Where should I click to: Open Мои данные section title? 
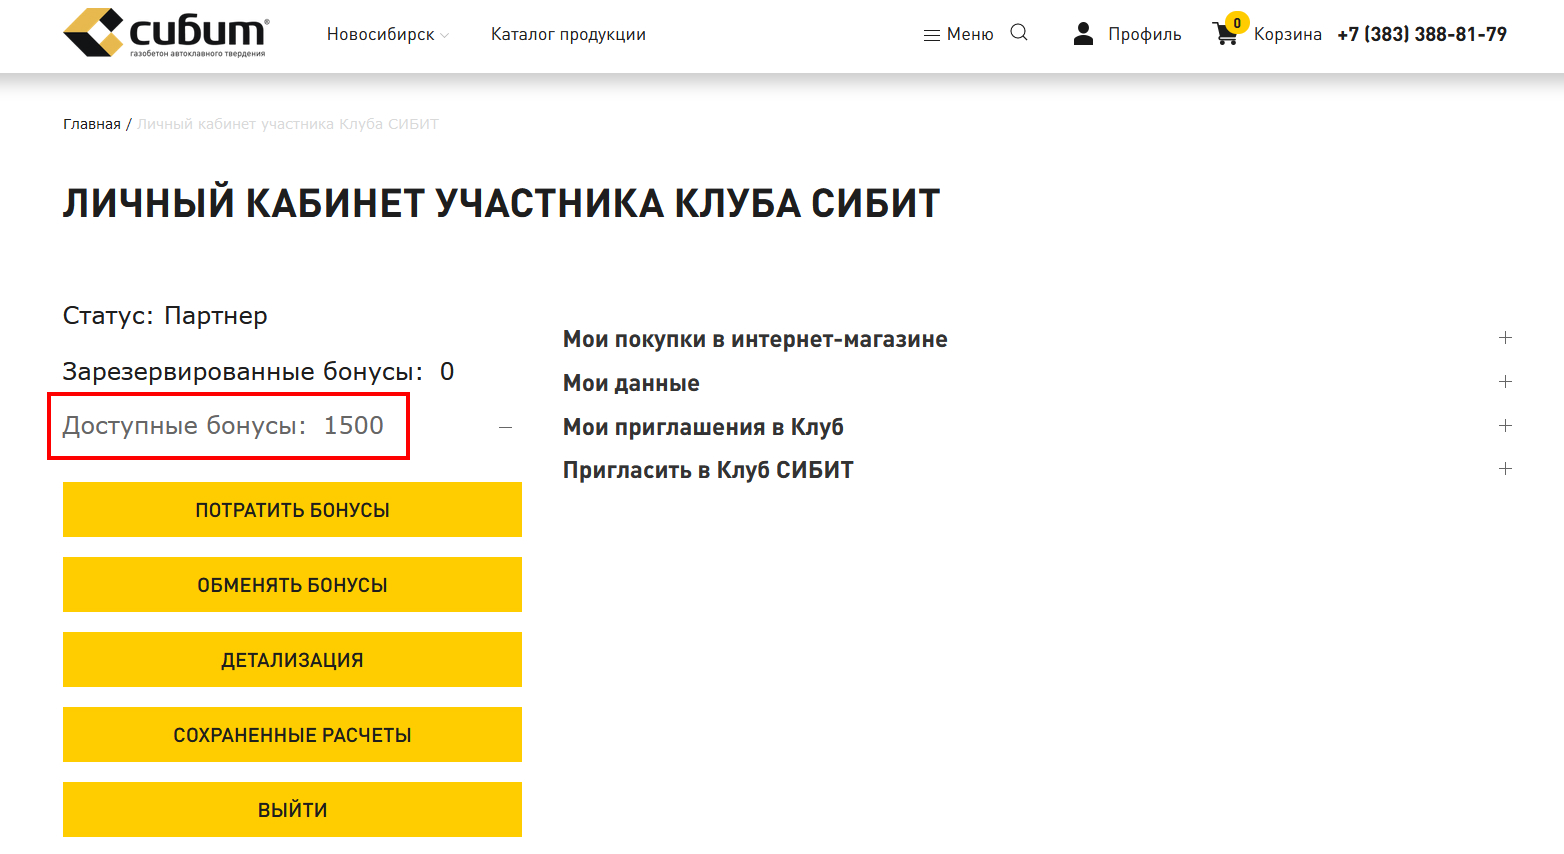coord(631,383)
